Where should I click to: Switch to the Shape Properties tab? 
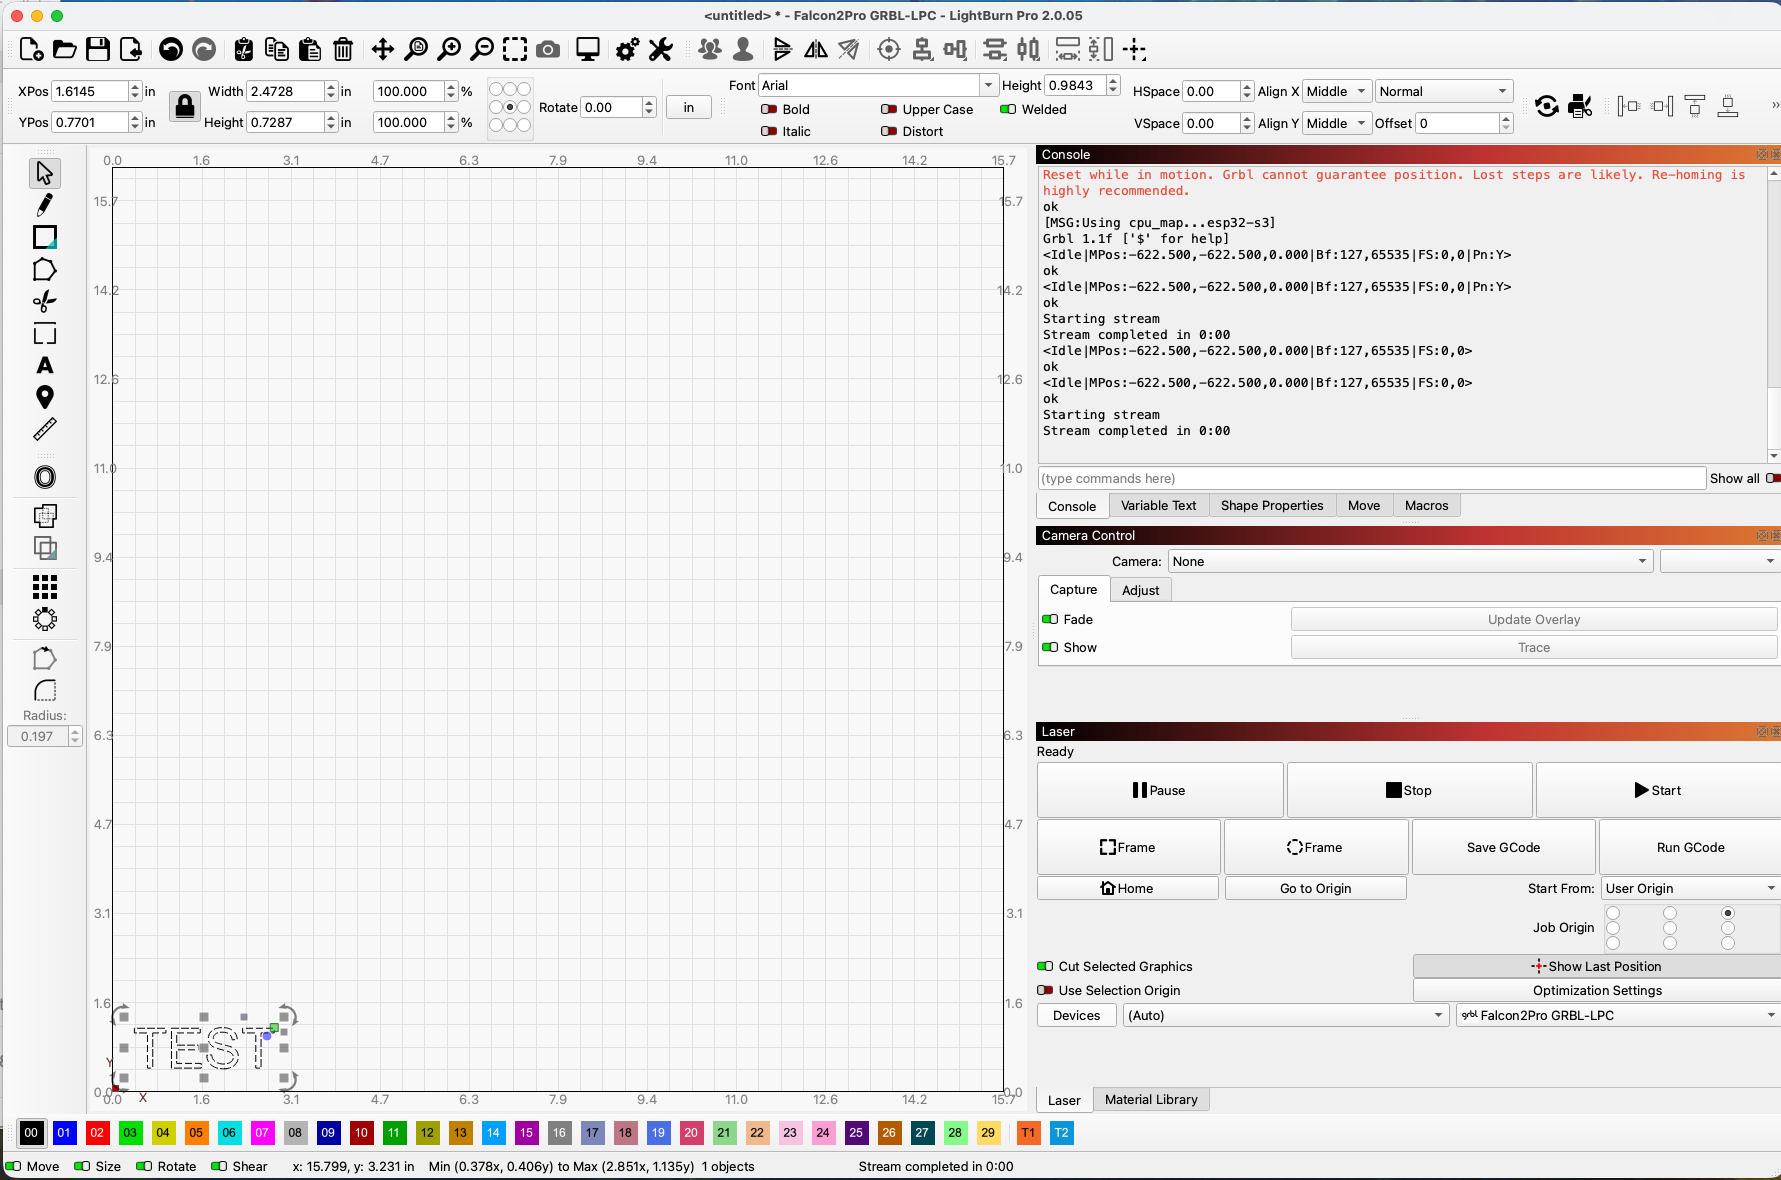click(1271, 505)
